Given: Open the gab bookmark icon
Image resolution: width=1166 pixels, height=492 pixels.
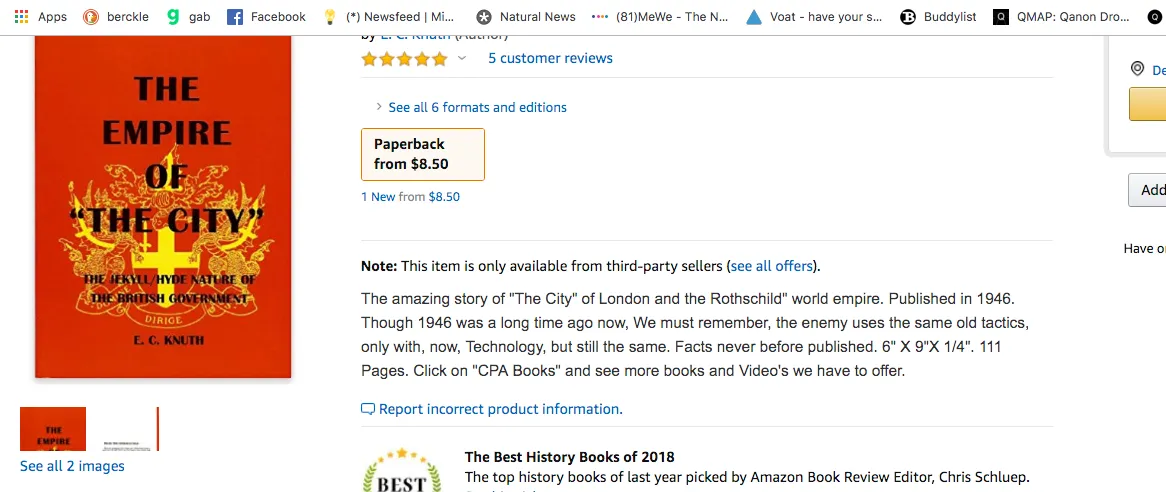Looking at the screenshot, I should (x=173, y=16).
